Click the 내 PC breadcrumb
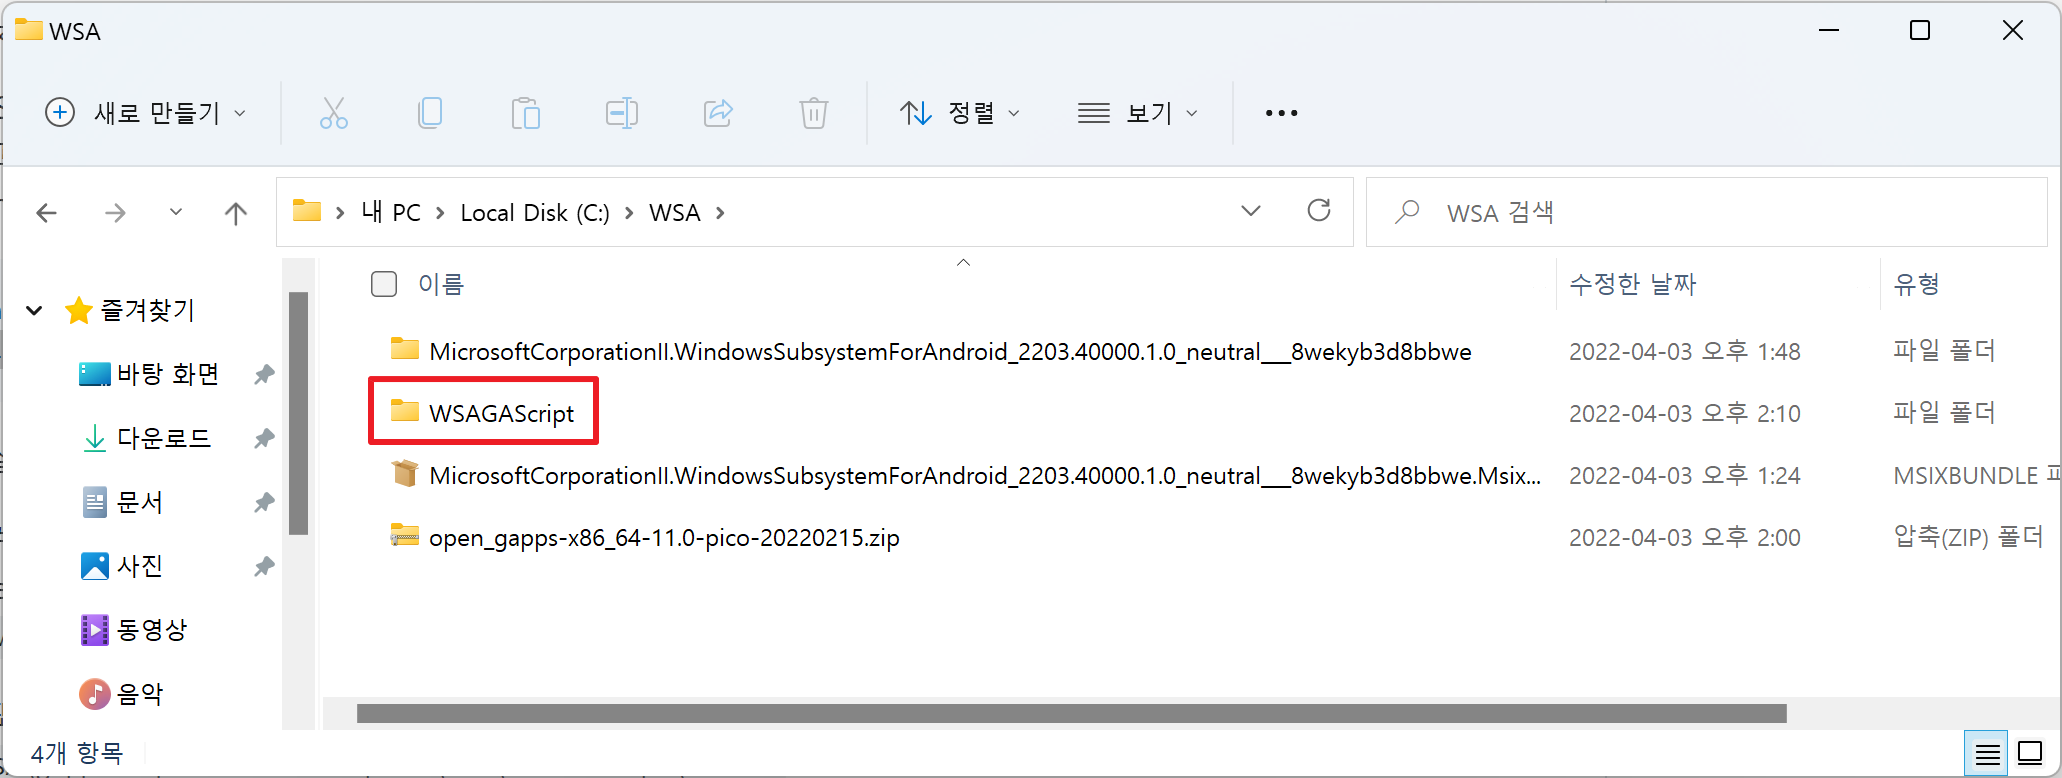2062x778 pixels. pos(391,212)
